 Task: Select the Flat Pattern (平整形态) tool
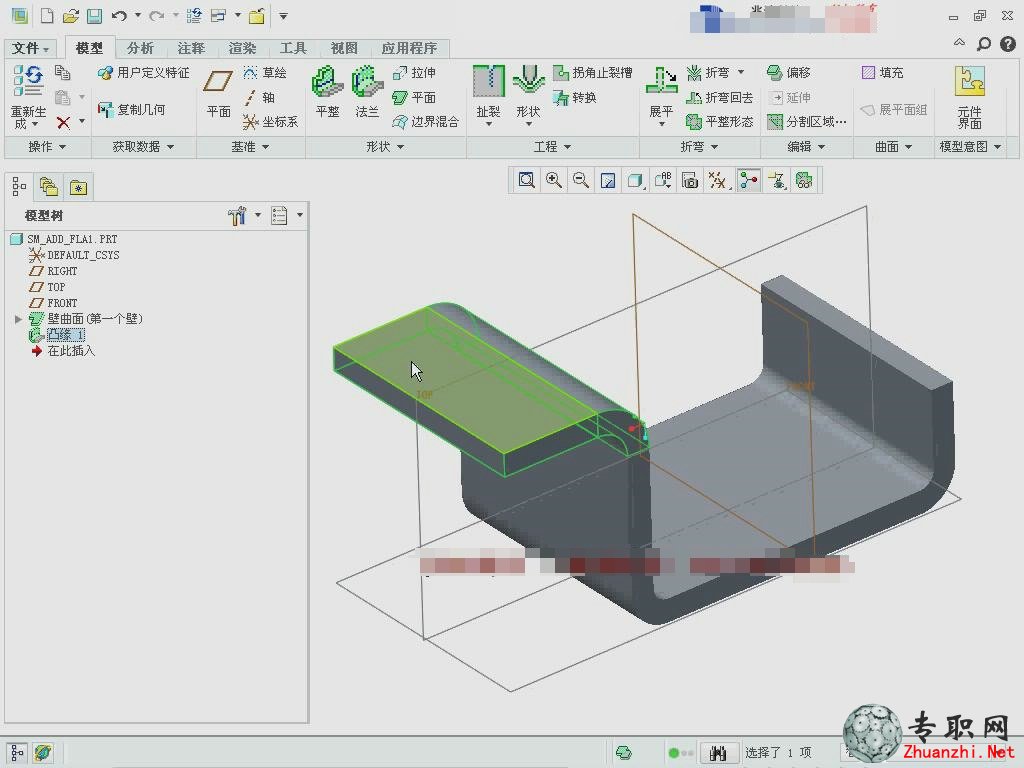(720, 121)
